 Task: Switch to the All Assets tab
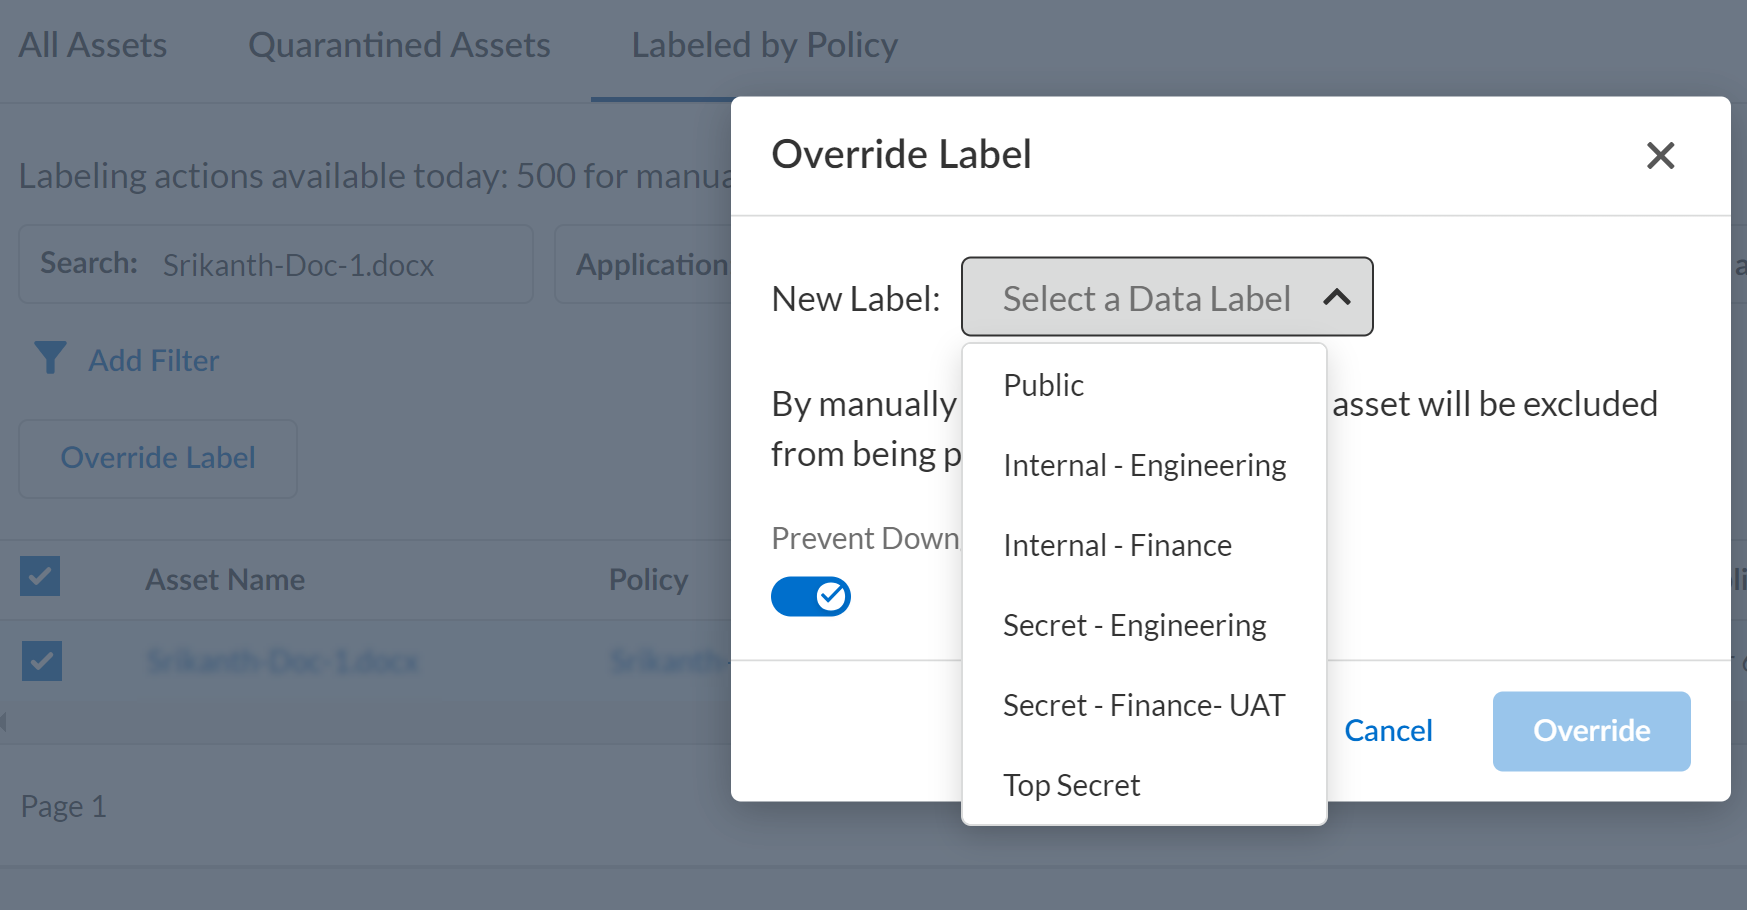(92, 44)
